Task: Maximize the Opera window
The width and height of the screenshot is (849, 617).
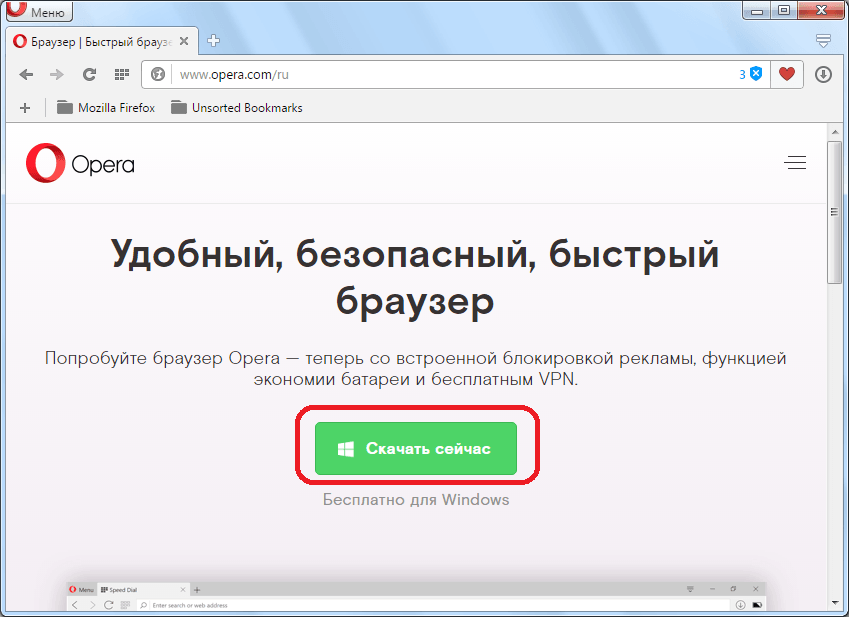Action: [x=783, y=10]
